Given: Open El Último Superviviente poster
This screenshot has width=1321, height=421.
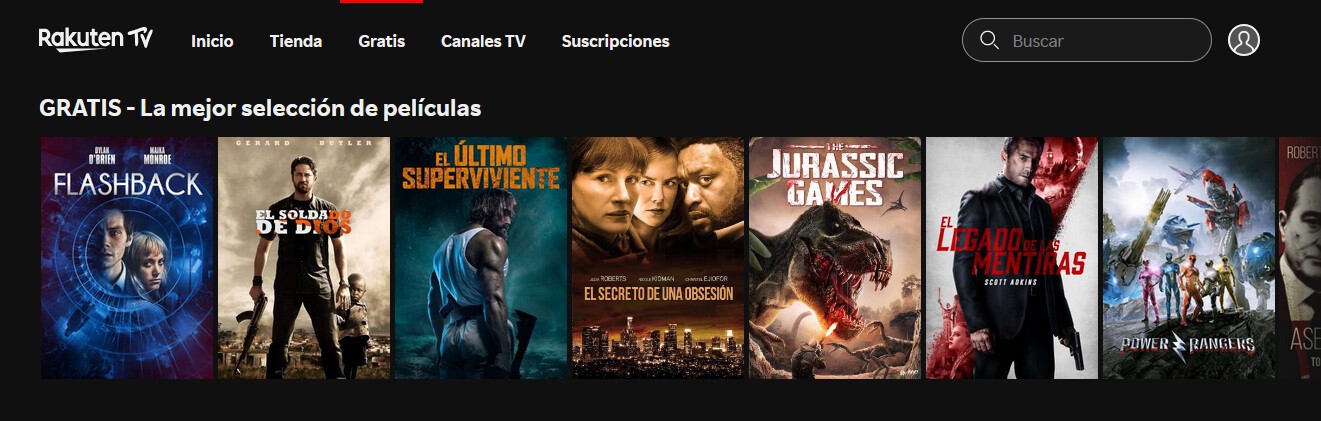Looking at the screenshot, I should pyautogui.click(x=481, y=258).
